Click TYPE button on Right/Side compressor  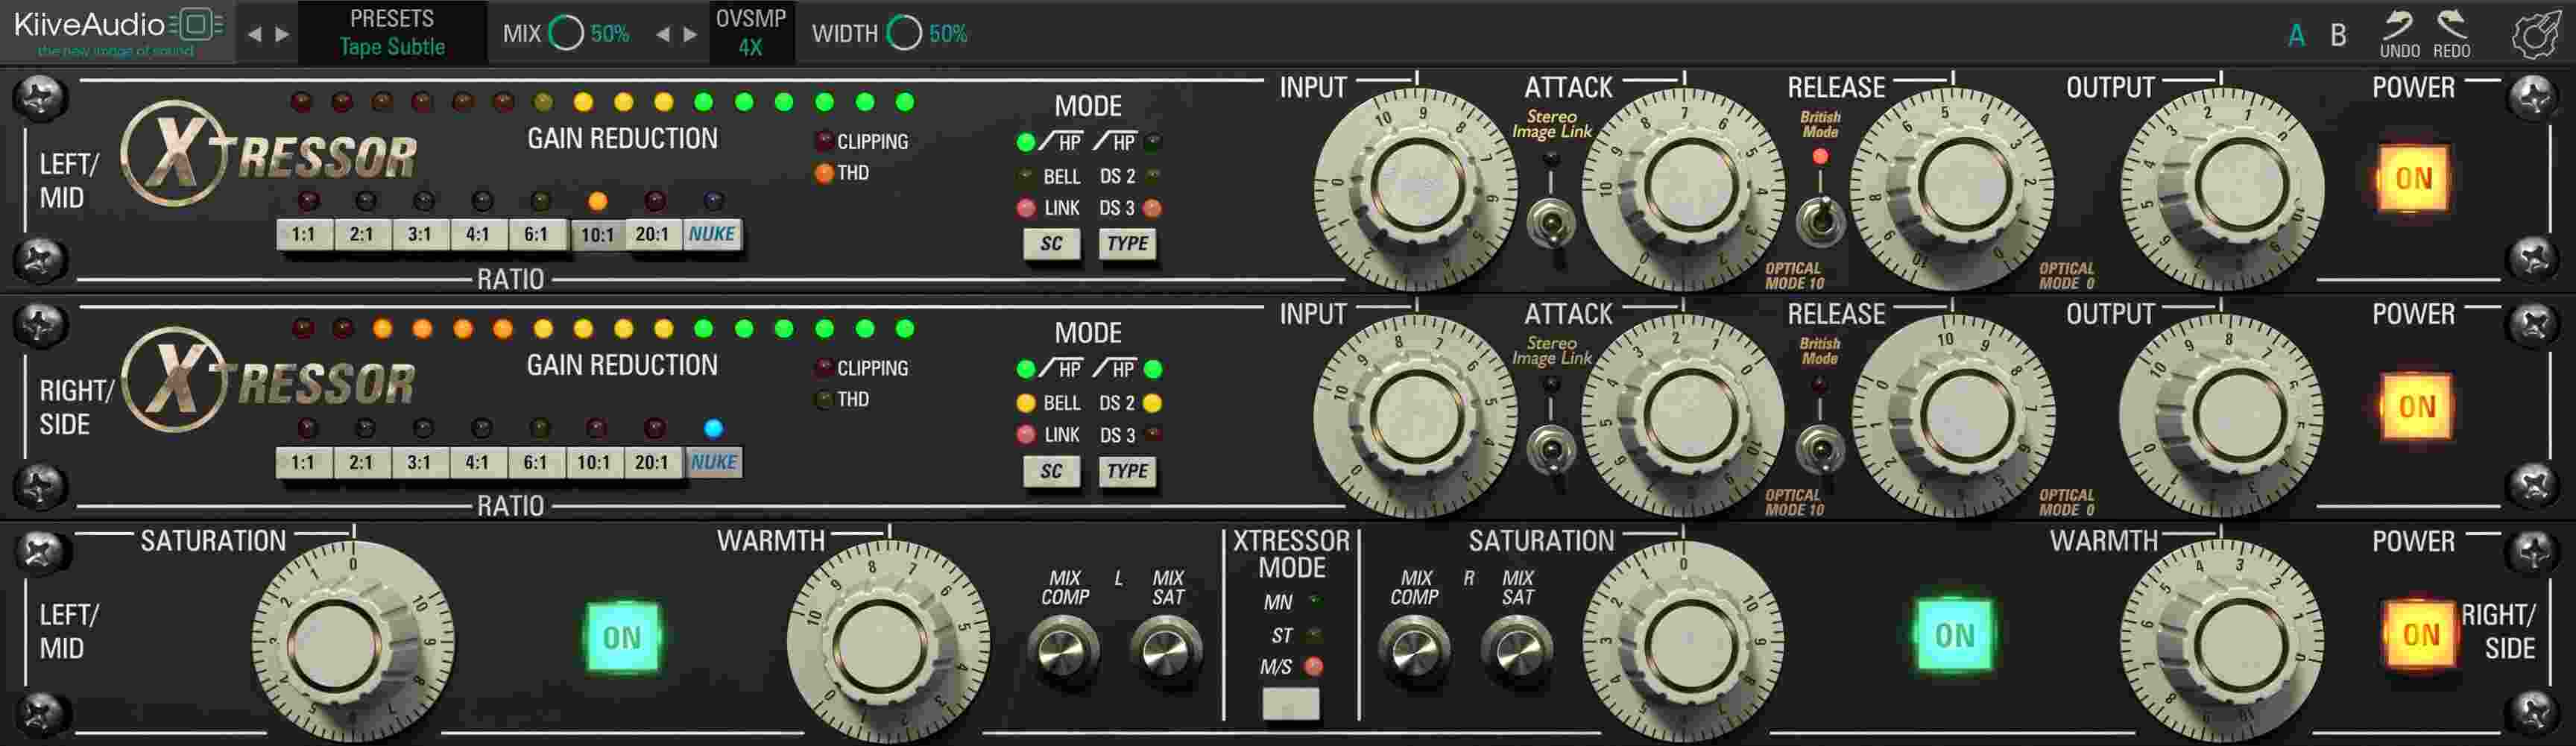click(1128, 472)
